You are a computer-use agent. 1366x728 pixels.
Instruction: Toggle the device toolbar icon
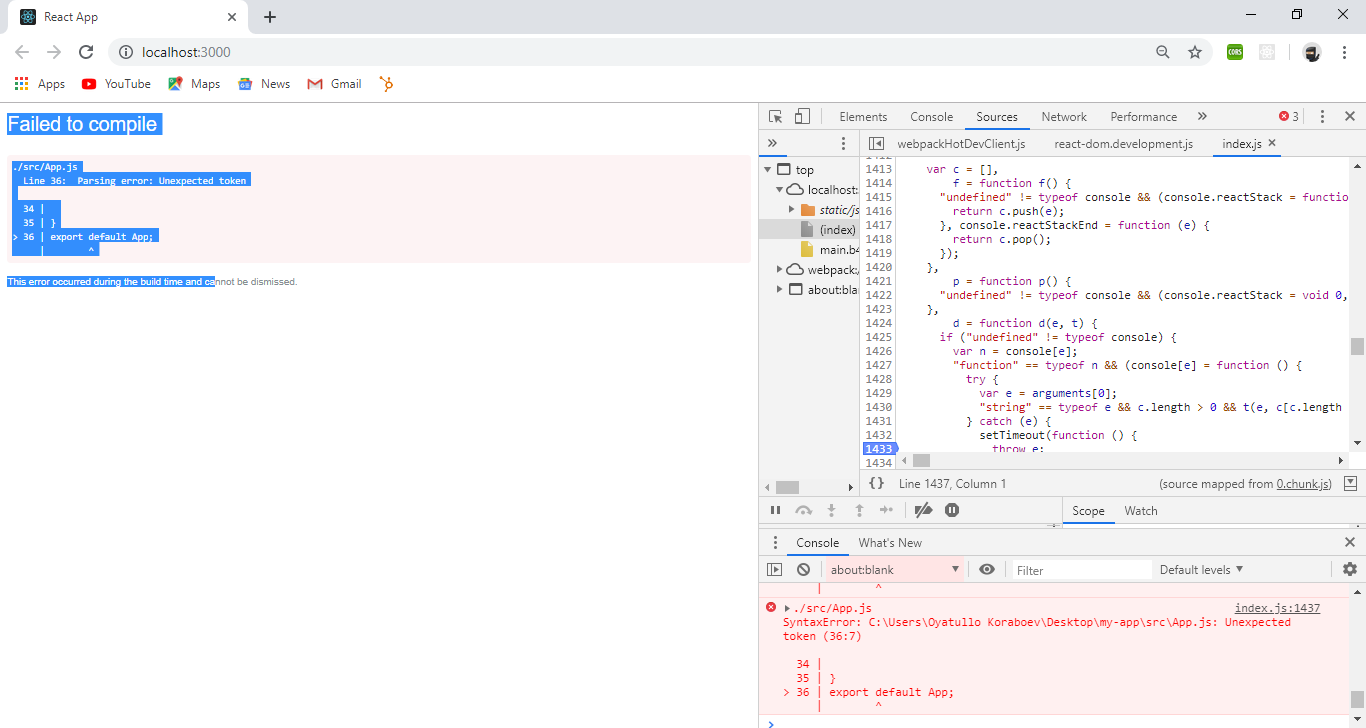pyautogui.click(x=802, y=117)
